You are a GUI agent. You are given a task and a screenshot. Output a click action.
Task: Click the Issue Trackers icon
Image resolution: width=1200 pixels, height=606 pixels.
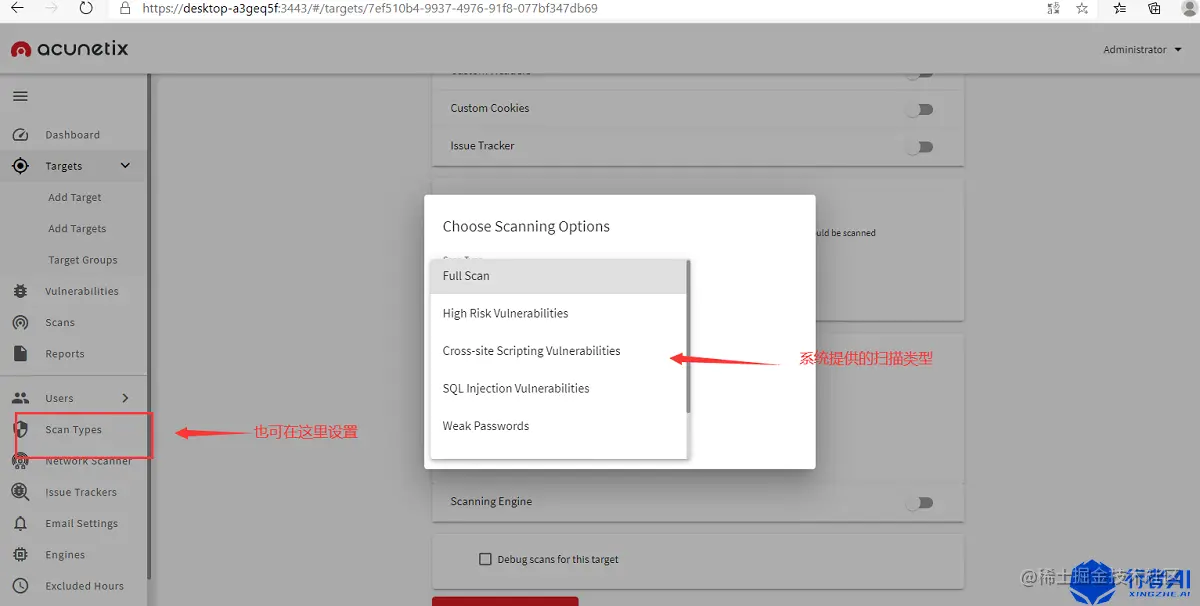click(20, 492)
